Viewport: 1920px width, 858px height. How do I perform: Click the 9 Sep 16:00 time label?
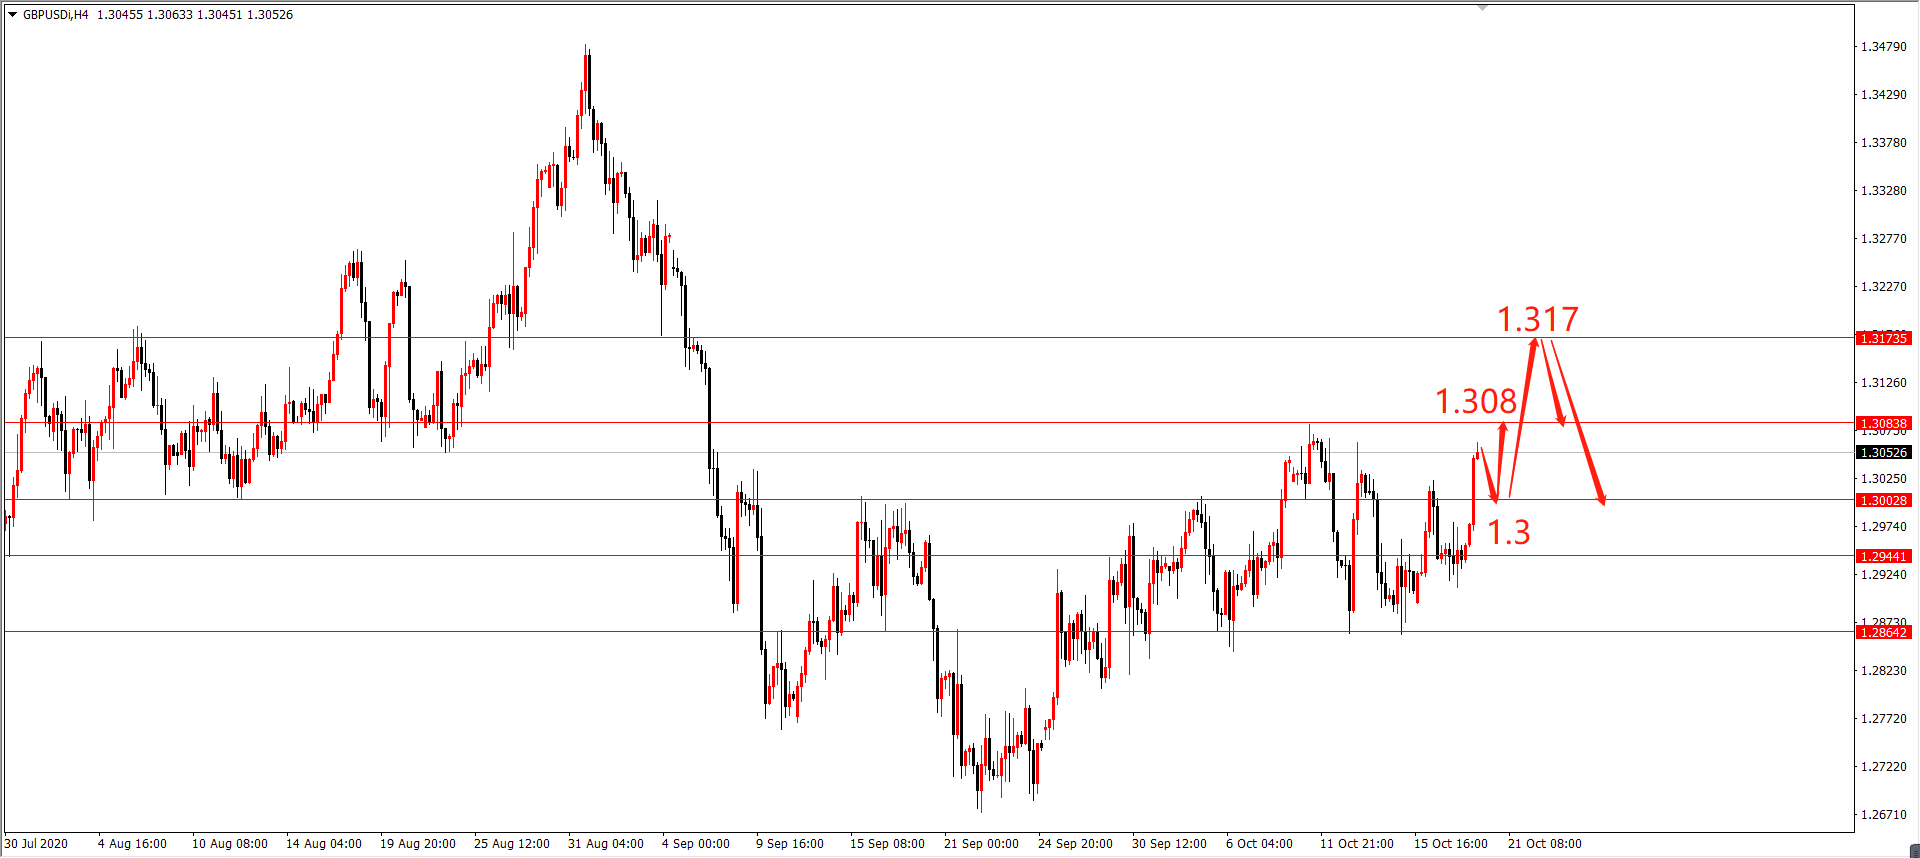790,844
